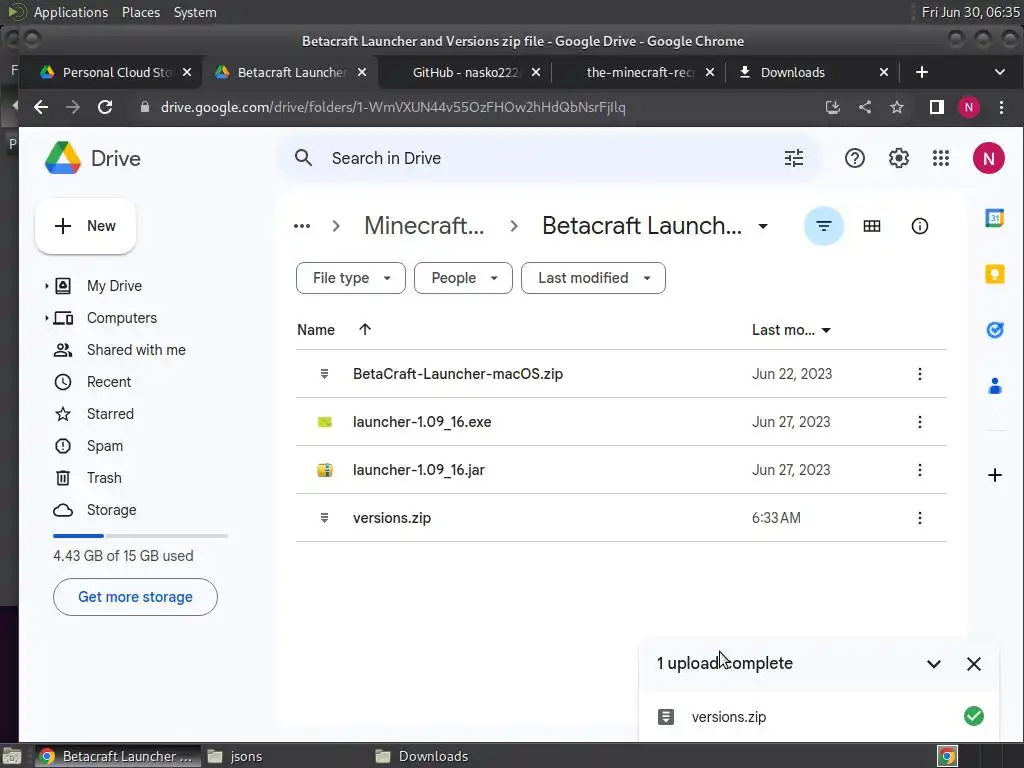Open Contacts side panel
Screen dimensions: 1024x768
coord(995,386)
